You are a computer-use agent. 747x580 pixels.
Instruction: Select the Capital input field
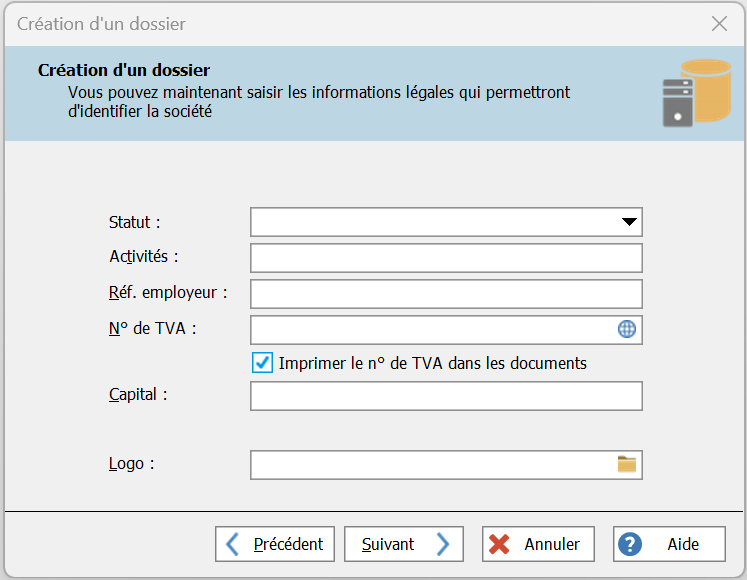(445, 396)
